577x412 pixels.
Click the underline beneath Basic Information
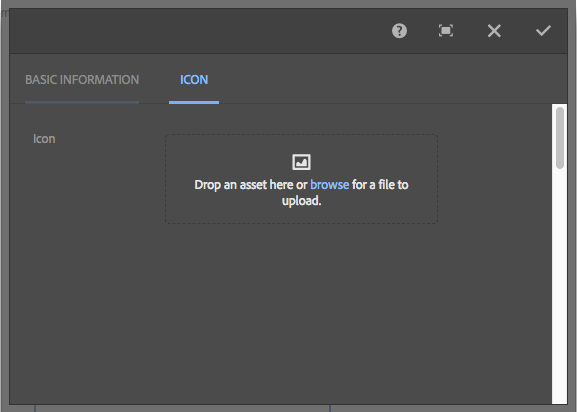click(82, 102)
